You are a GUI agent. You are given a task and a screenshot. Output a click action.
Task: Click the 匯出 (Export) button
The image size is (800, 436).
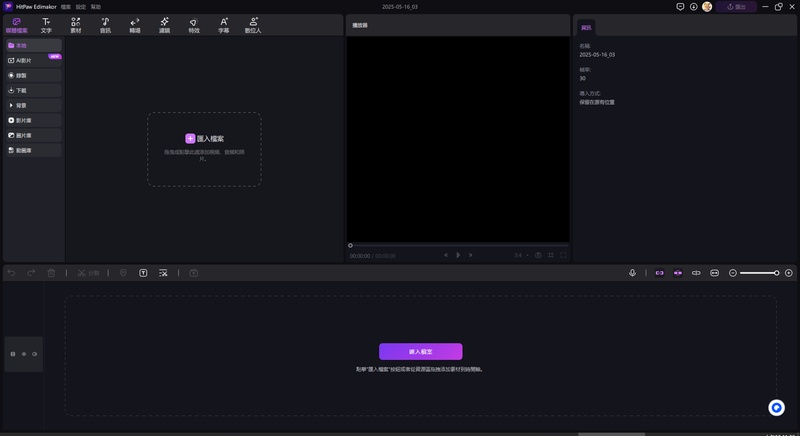(736, 6)
